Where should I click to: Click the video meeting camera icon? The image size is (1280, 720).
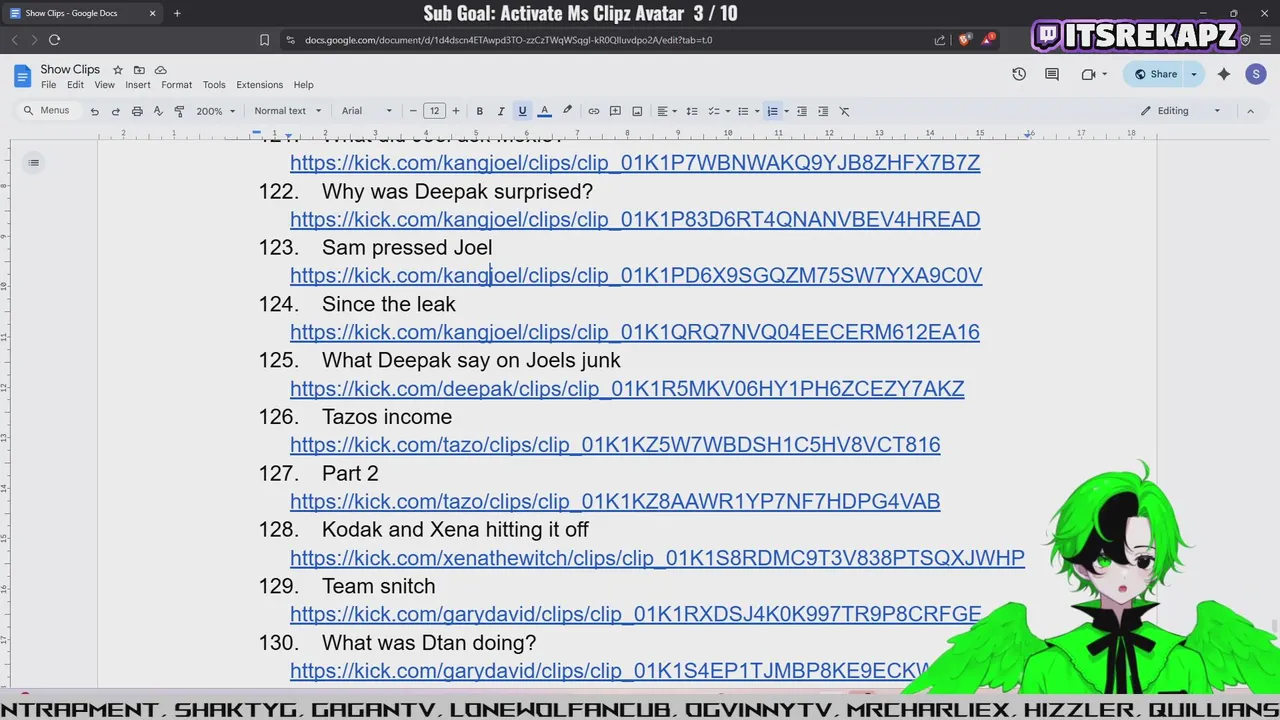click(1089, 74)
